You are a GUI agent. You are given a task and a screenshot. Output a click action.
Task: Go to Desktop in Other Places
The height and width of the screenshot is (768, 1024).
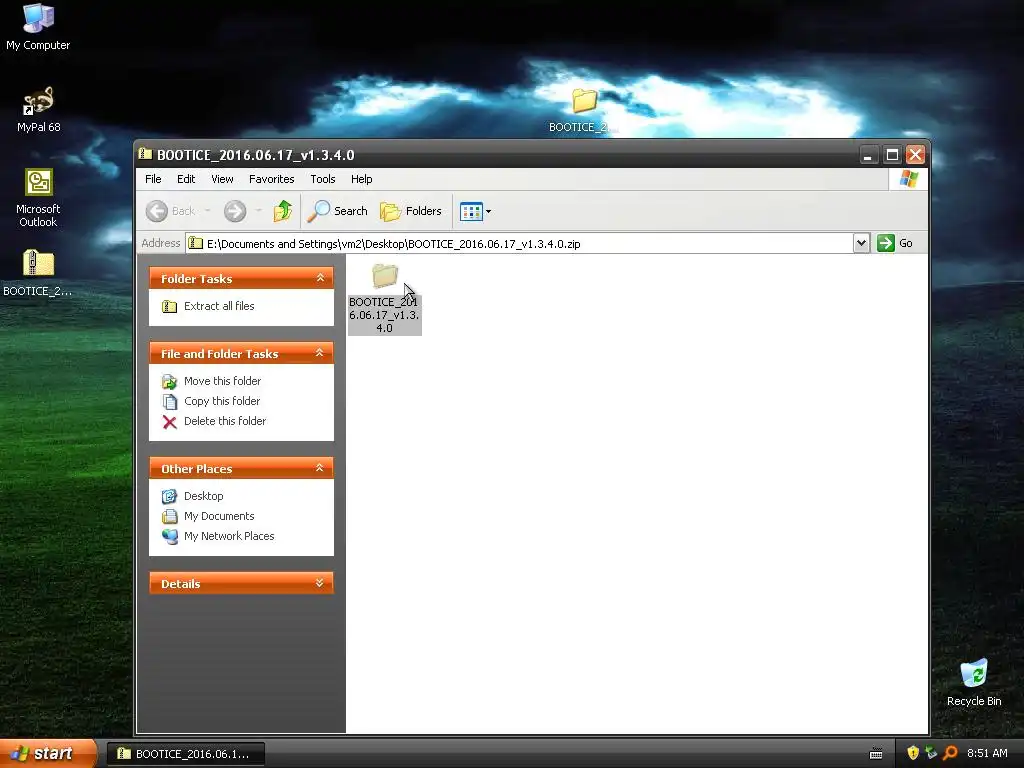coord(203,496)
